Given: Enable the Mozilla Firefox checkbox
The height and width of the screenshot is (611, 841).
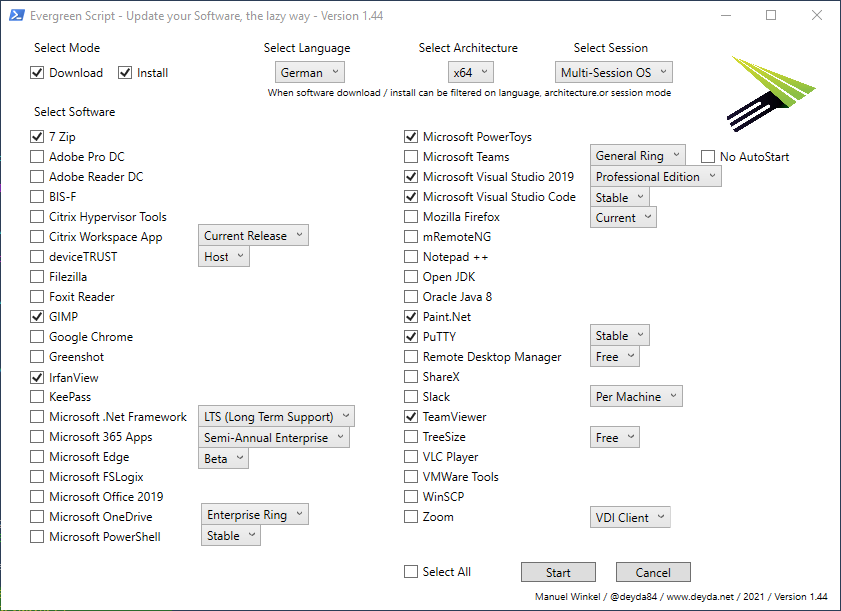Looking at the screenshot, I should tap(411, 216).
